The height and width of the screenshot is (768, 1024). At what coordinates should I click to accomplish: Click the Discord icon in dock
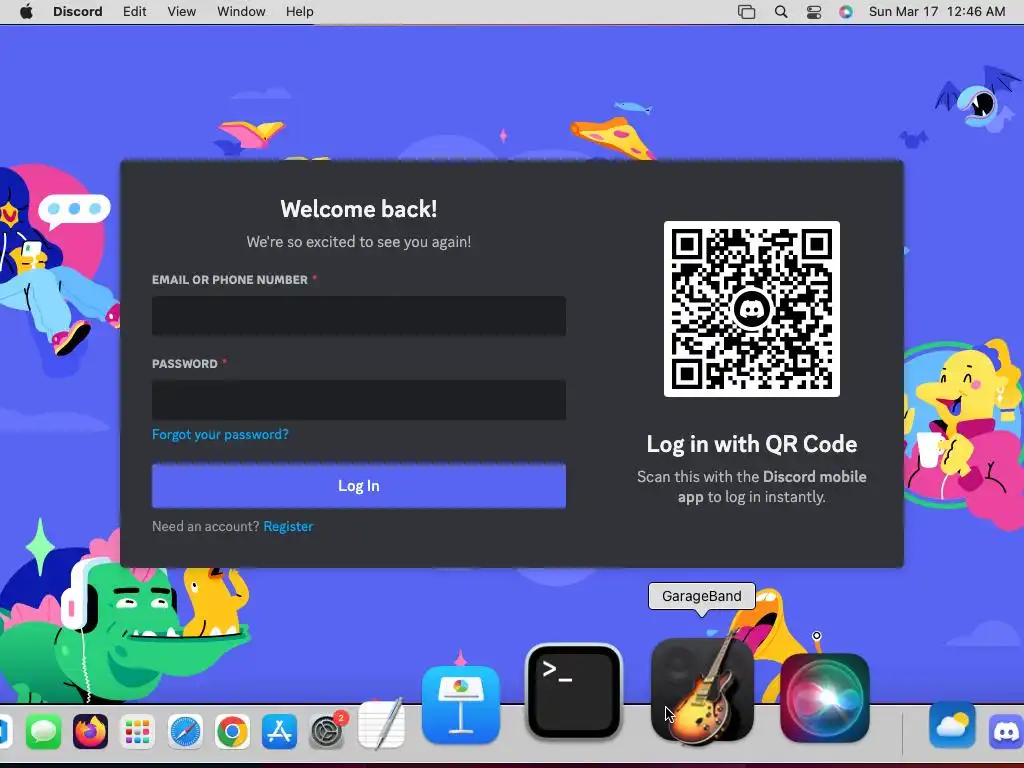point(1006,731)
